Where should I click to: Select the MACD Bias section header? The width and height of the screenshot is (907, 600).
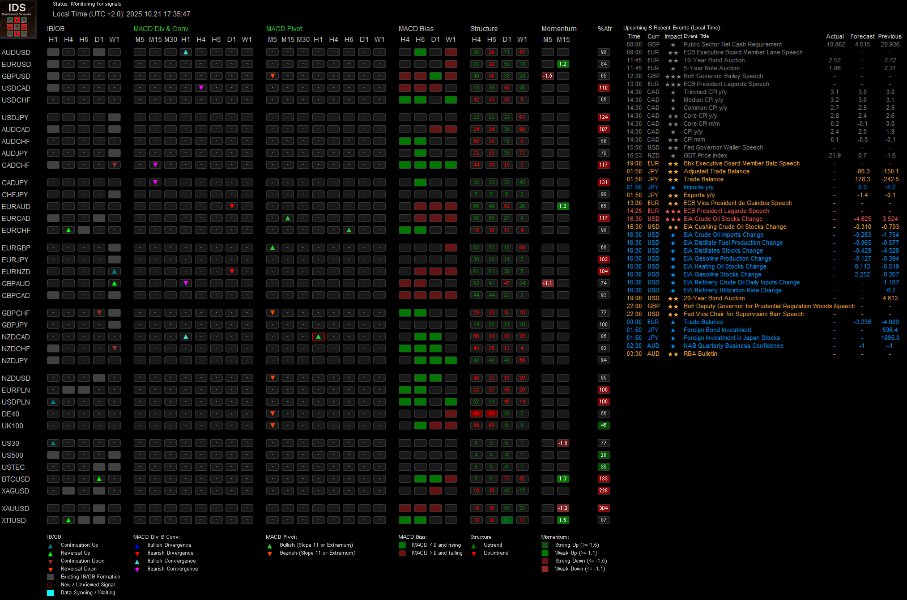pyautogui.click(x=416, y=28)
